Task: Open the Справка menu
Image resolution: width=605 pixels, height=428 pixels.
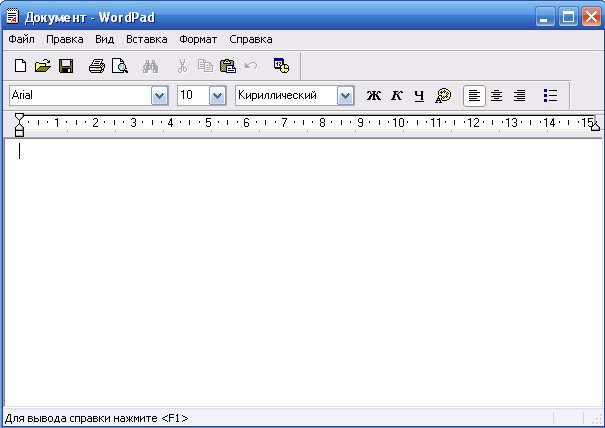Action: 251,39
